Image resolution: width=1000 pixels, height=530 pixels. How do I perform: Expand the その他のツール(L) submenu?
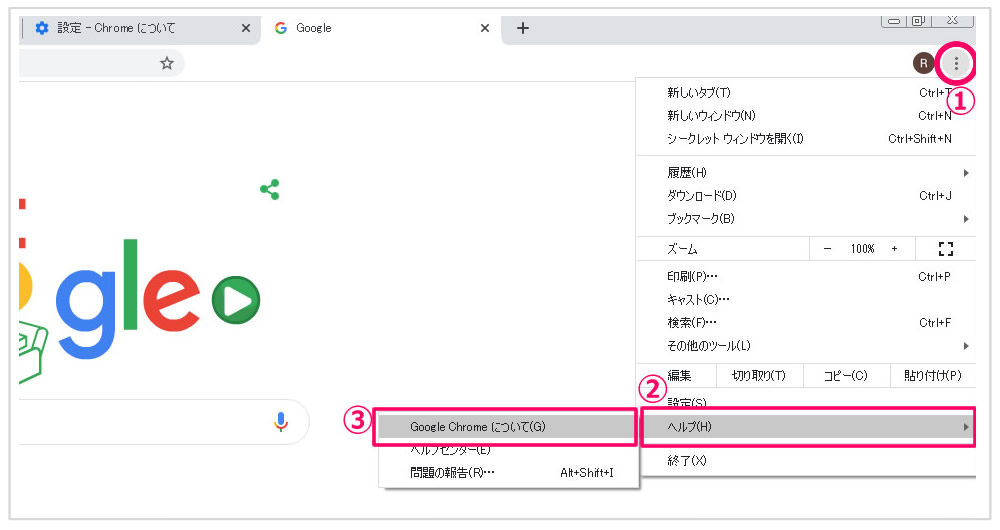pyautogui.click(x=806, y=346)
